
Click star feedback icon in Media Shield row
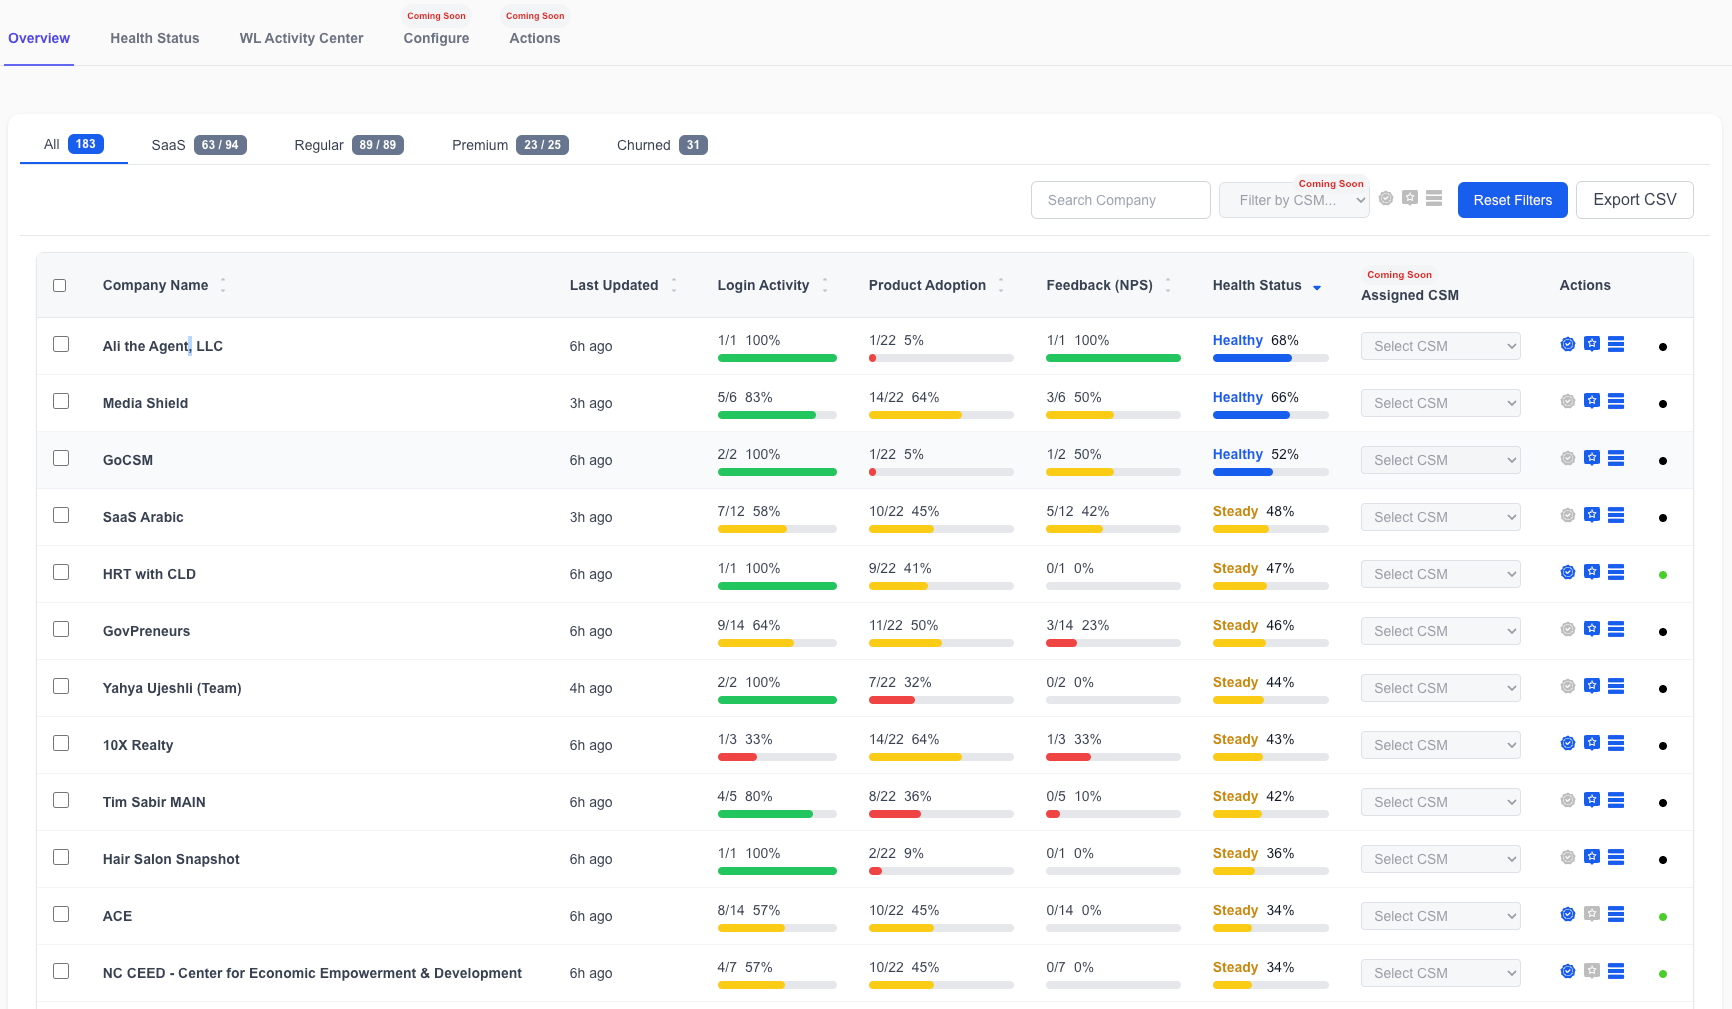point(1592,401)
